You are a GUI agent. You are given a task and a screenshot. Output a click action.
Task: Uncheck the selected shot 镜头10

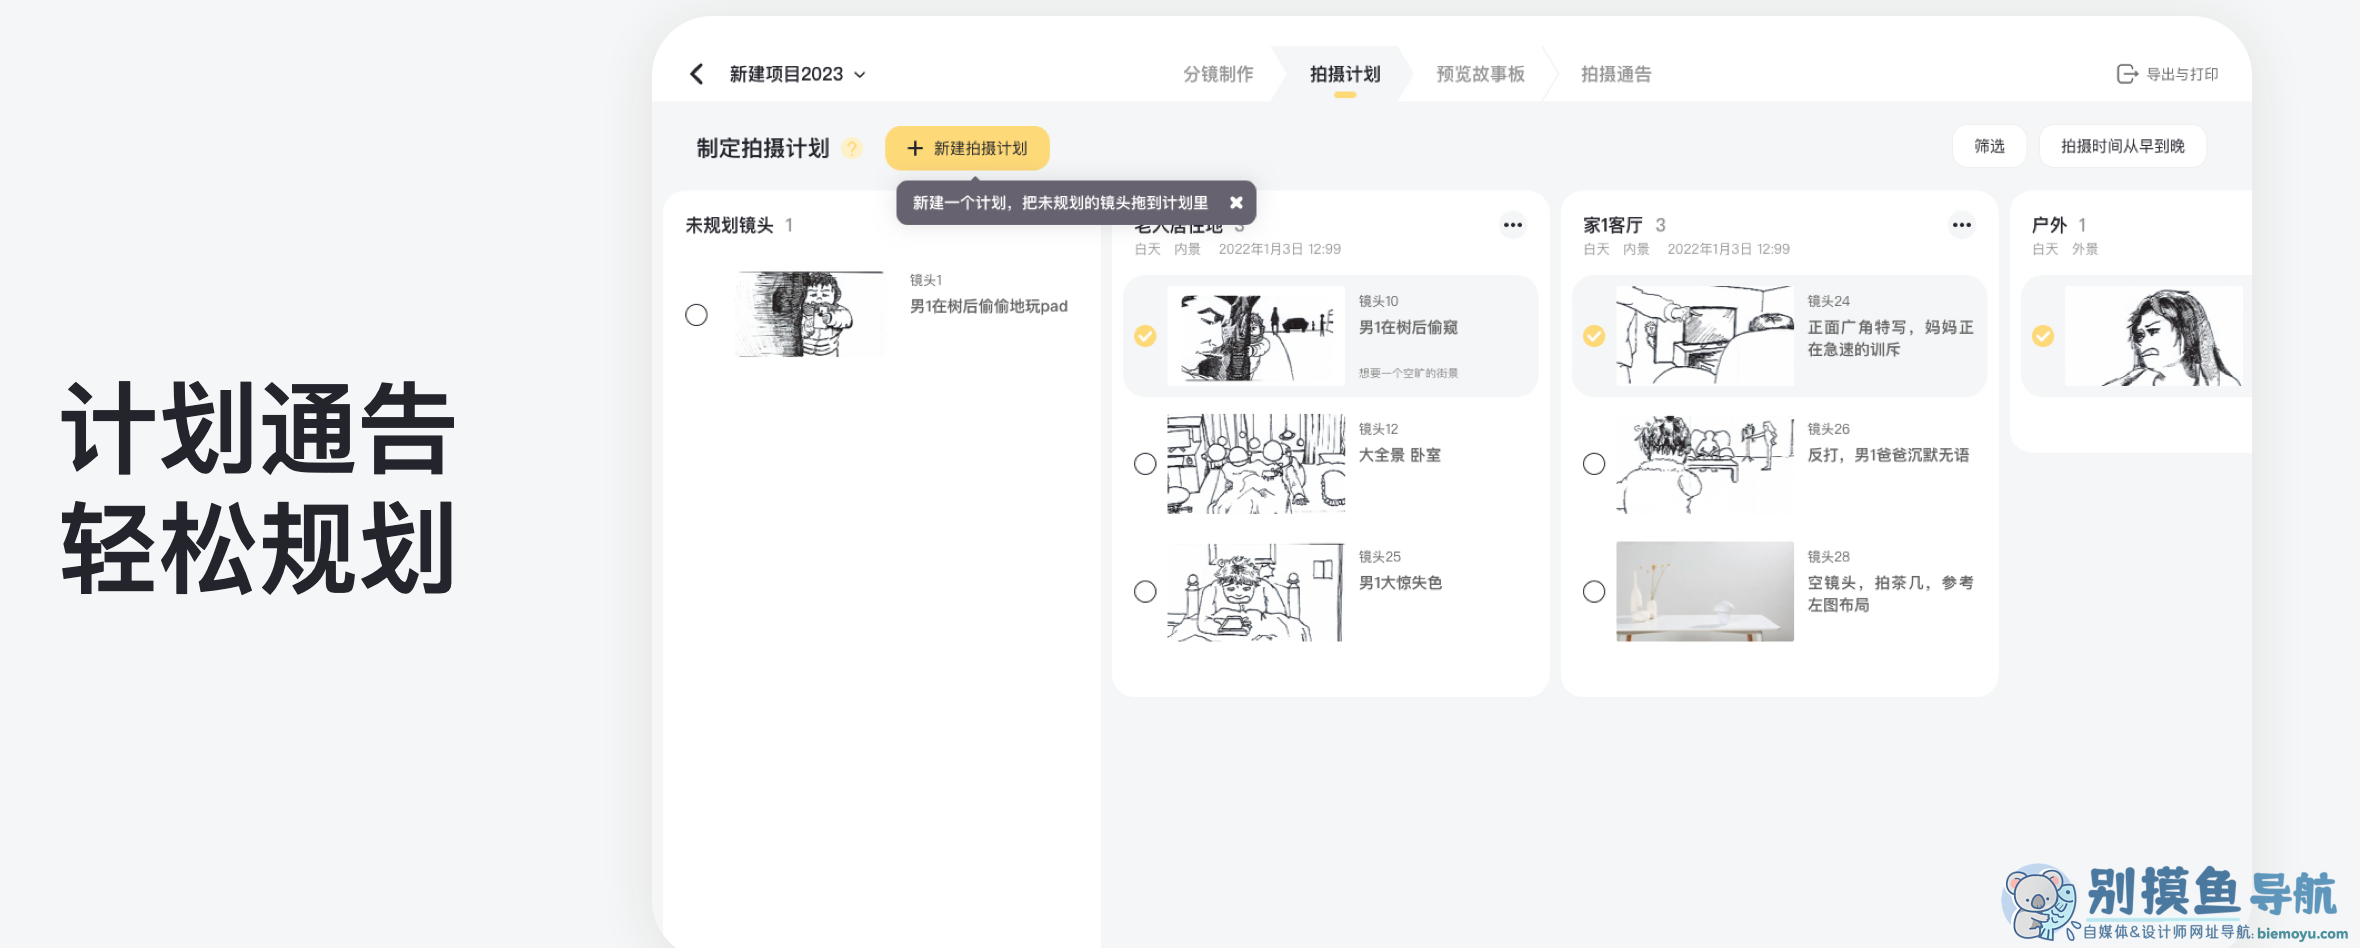click(1145, 336)
